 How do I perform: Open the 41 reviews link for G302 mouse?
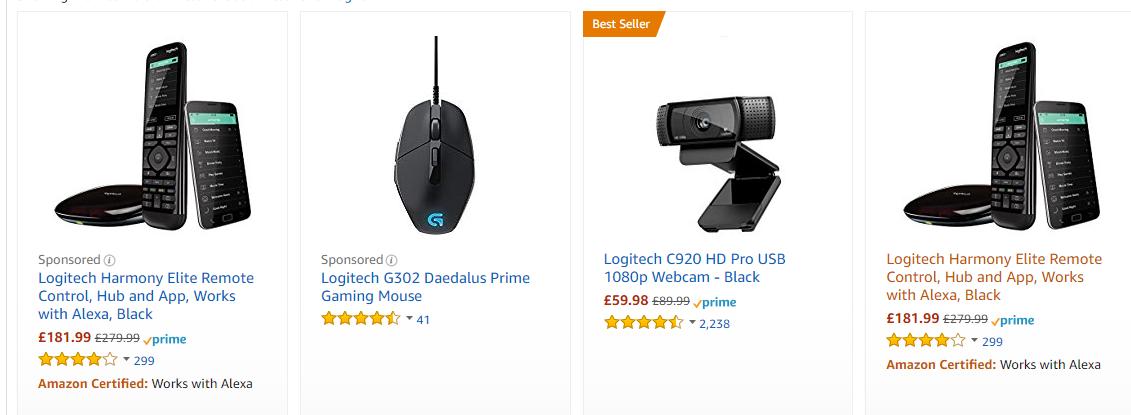pos(423,320)
